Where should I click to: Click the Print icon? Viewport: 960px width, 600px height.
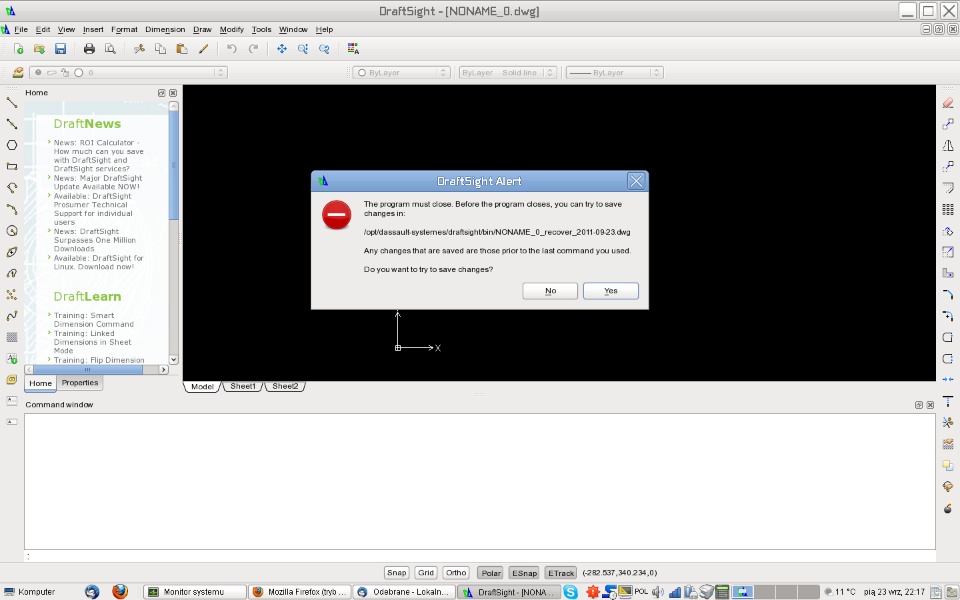[89, 49]
